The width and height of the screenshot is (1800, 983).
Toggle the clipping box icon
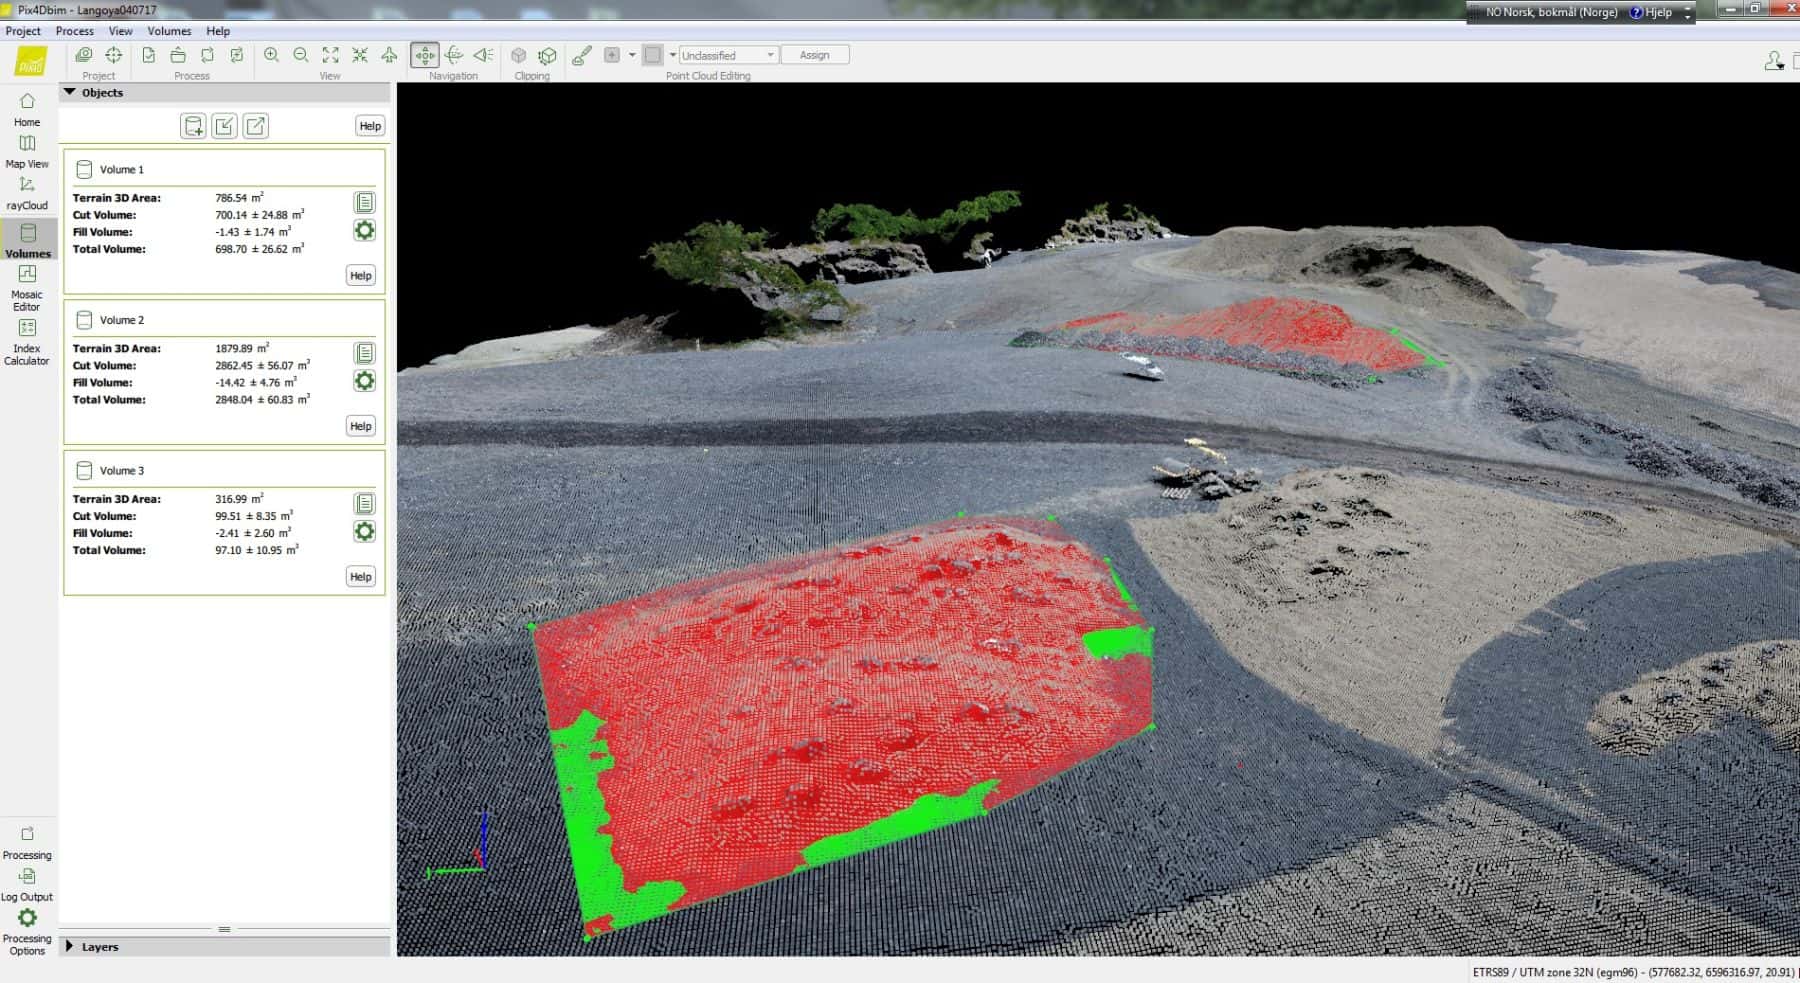(x=518, y=55)
